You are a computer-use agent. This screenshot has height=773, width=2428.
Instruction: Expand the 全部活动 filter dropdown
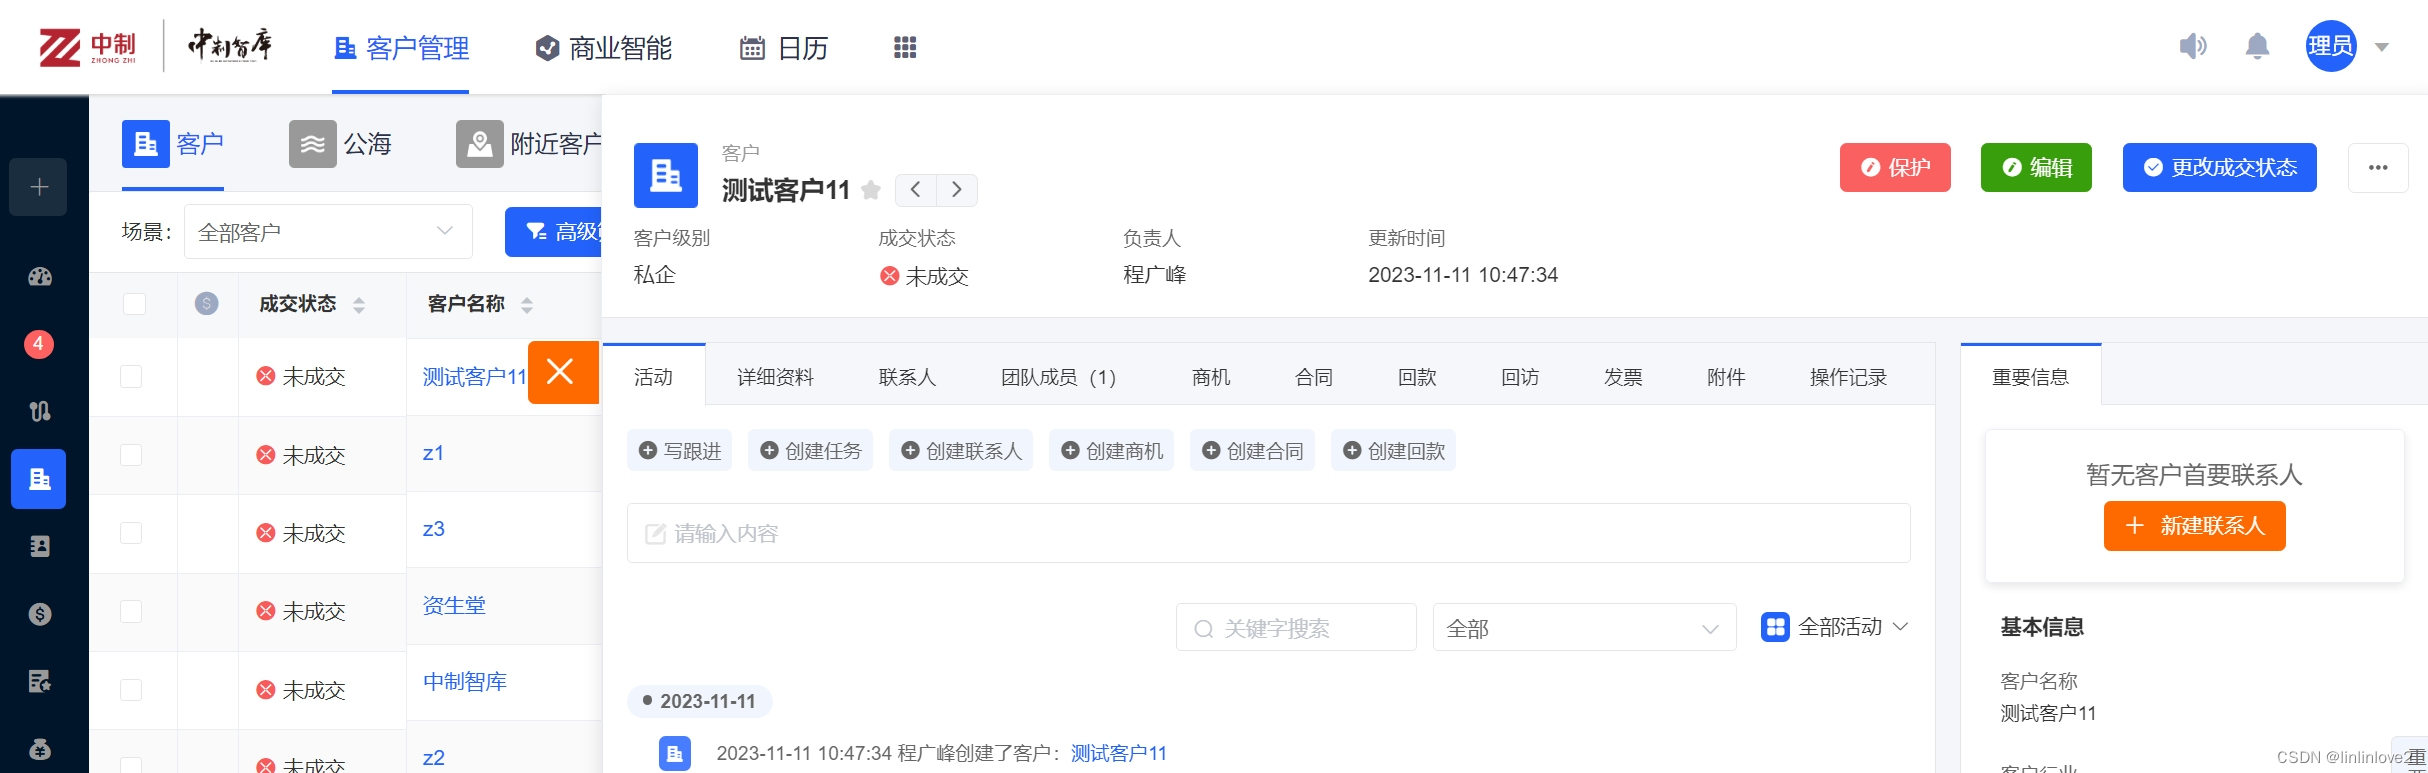tap(1900, 627)
